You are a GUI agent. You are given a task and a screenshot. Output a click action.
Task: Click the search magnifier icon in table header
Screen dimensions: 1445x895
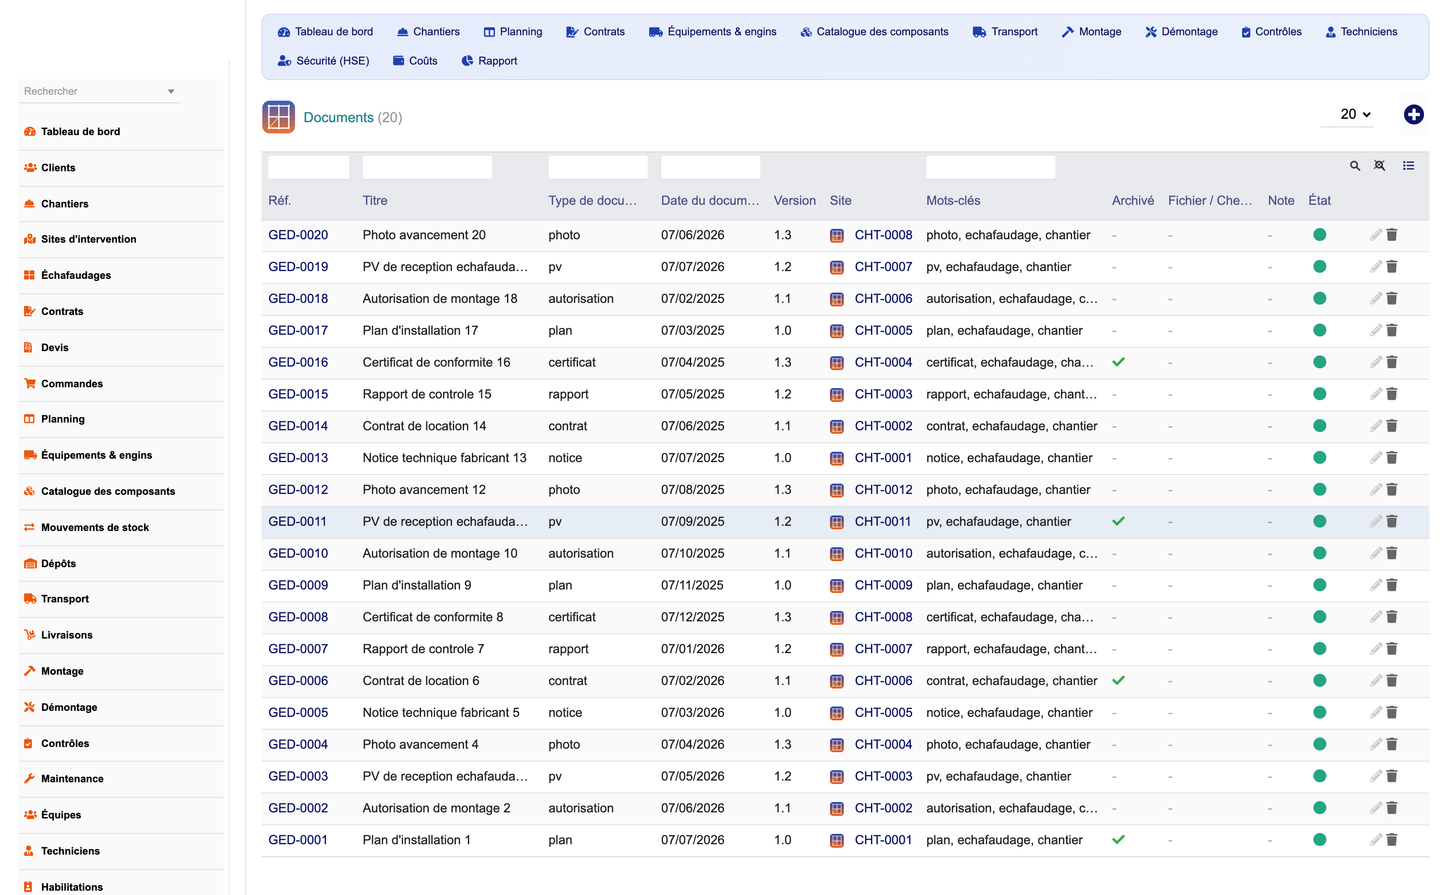[x=1355, y=166]
